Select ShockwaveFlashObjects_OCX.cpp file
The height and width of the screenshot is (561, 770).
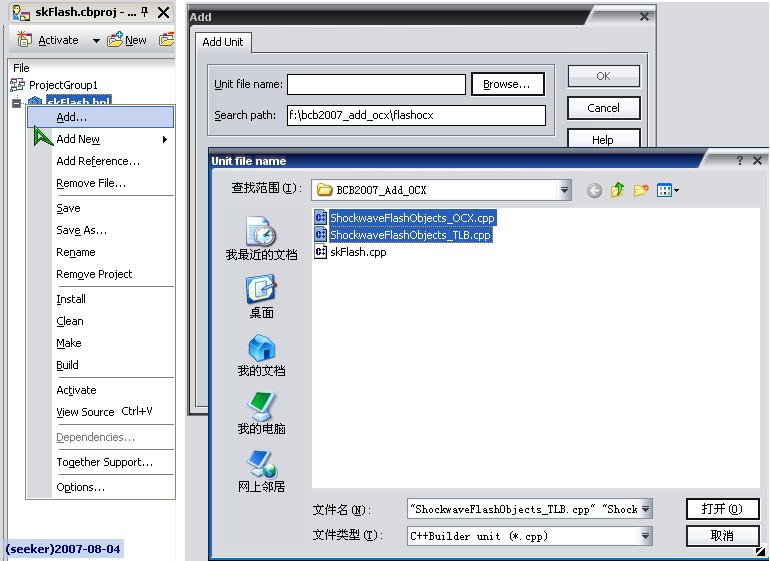pyautogui.click(x=405, y=218)
